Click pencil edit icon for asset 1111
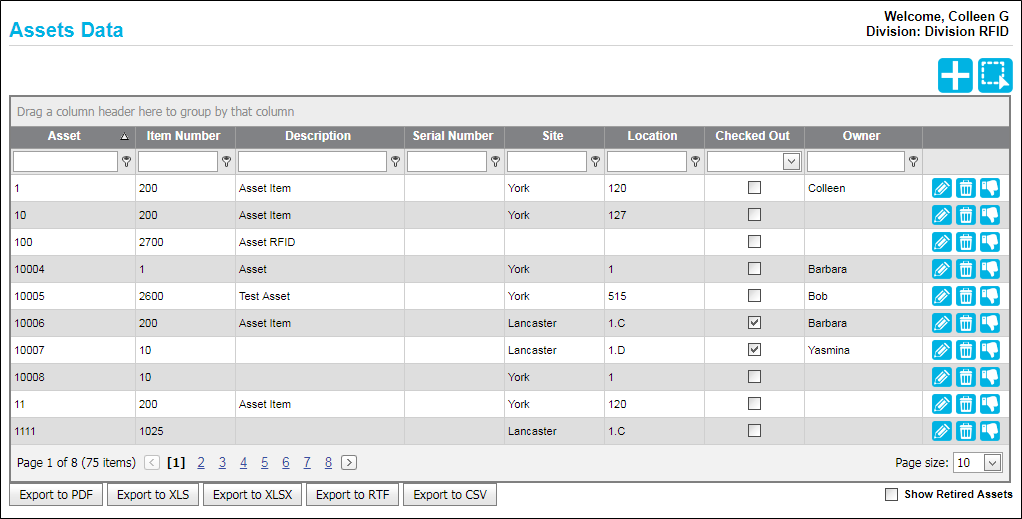This screenshot has height=519, width=1022. coord(942,431)
